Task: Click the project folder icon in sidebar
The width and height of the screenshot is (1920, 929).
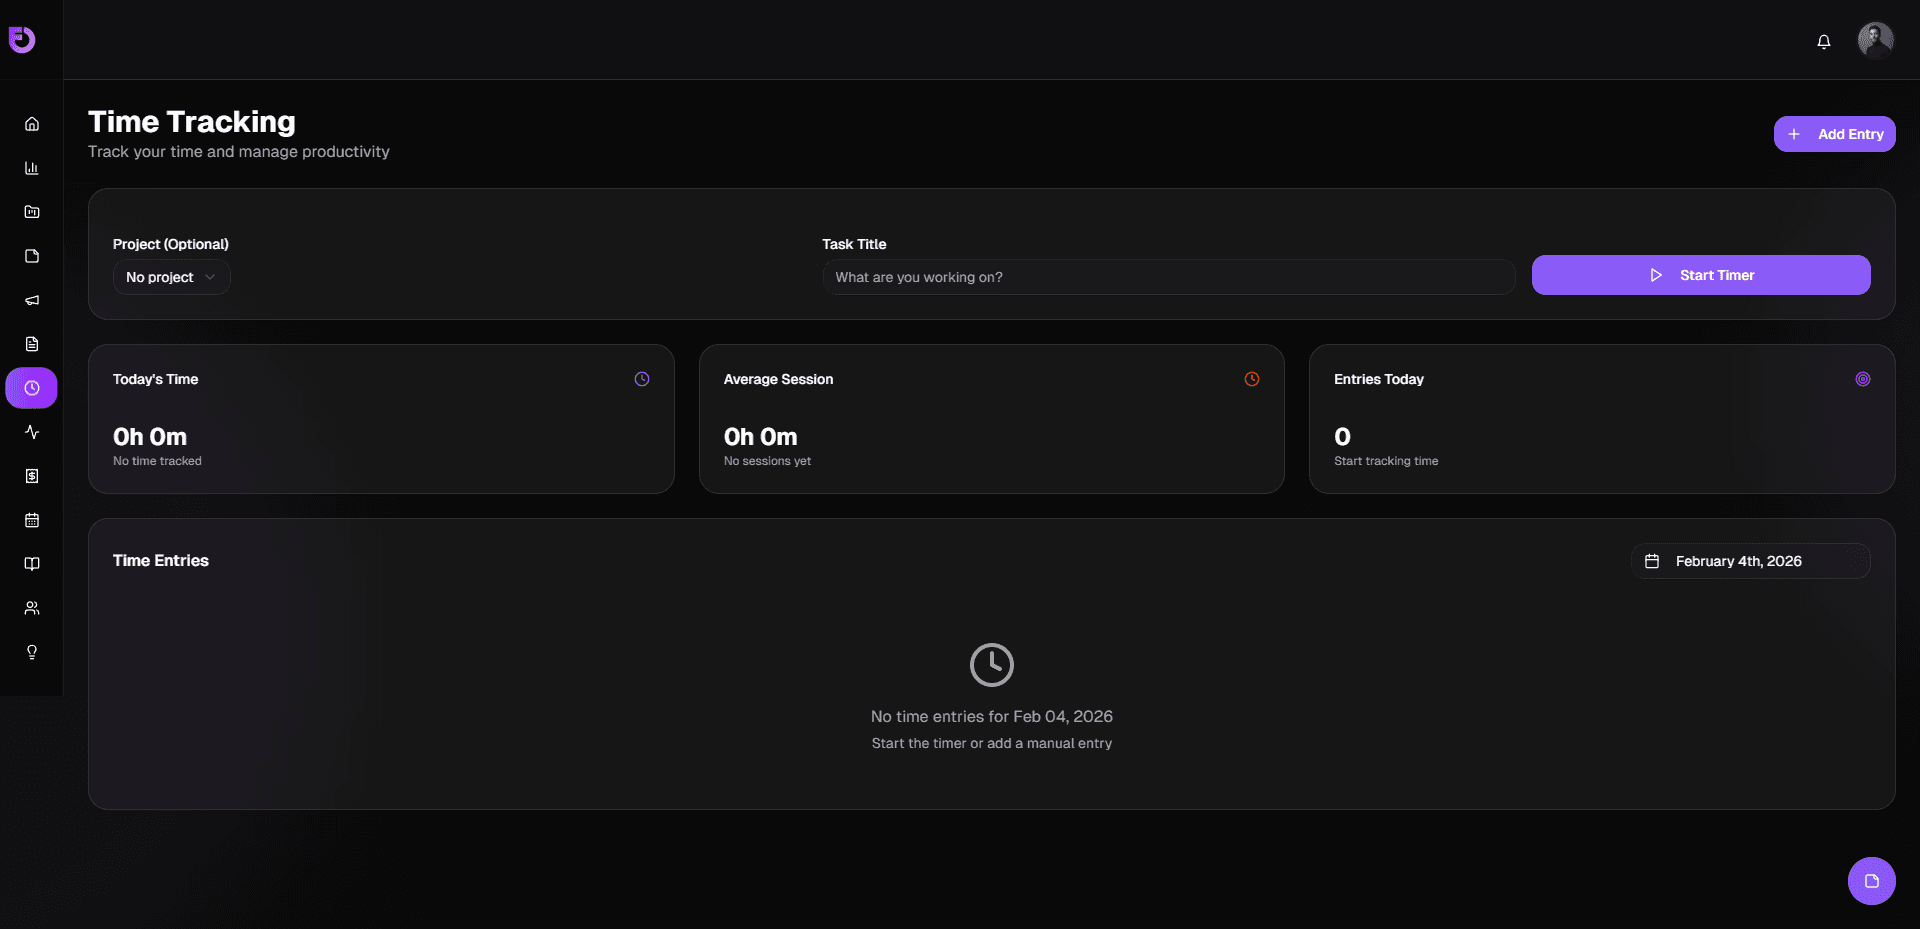Action: click(x=32, y=212)
